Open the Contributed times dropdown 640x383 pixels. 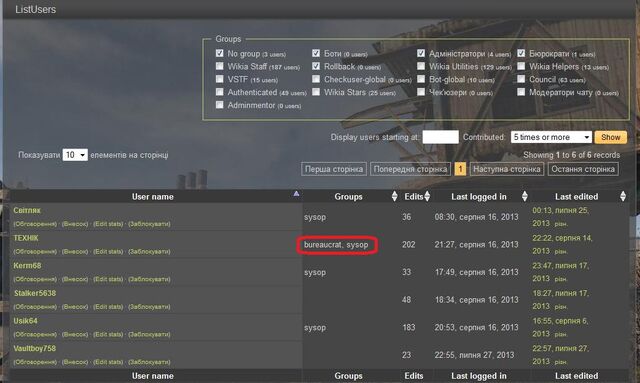tap(551, 137)
